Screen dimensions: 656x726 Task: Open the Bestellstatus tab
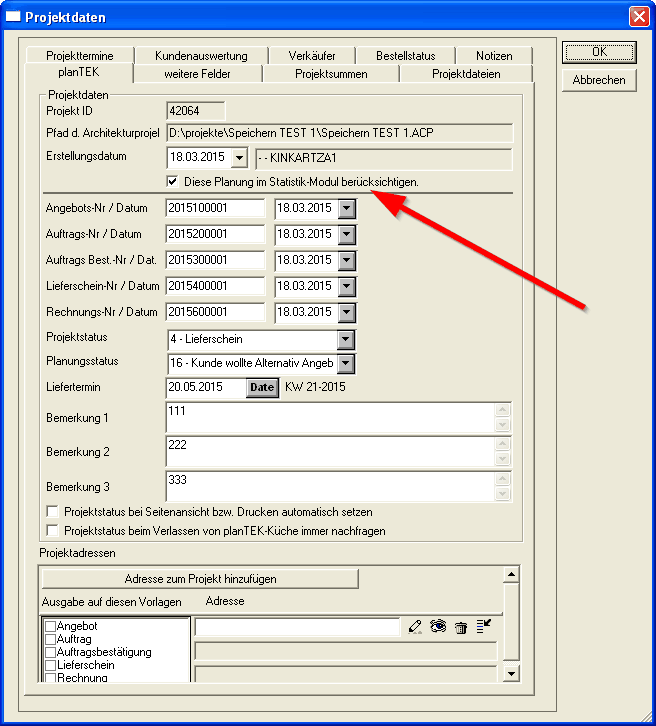click(x=405, y=56)
